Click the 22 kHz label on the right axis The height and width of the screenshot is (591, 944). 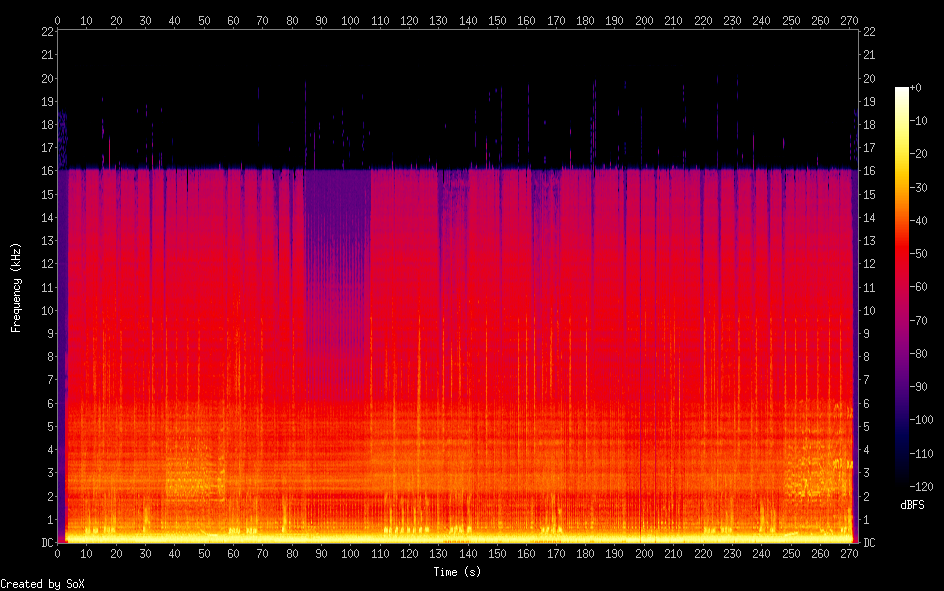coord(868,32)
